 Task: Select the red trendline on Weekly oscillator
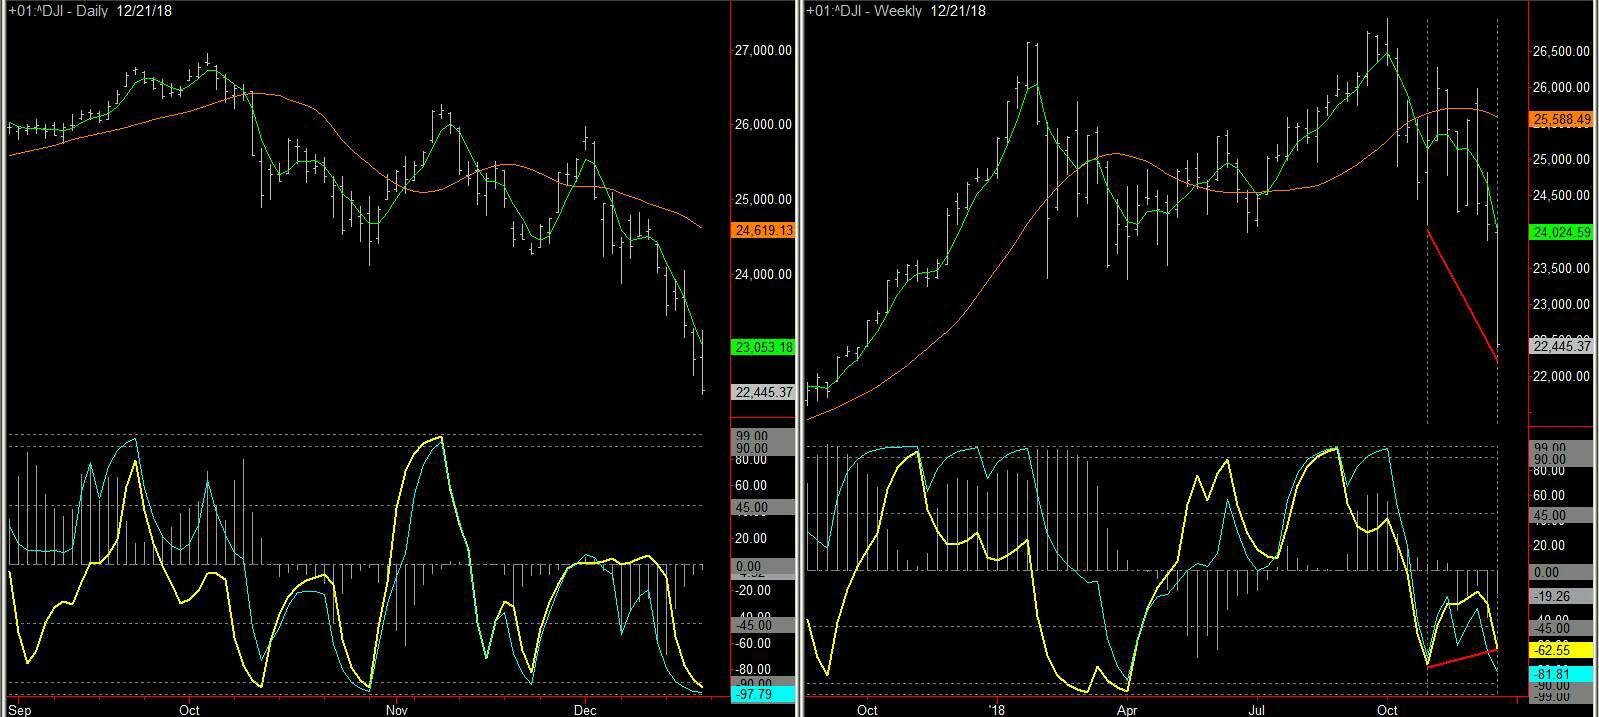tap(1462, 658)
